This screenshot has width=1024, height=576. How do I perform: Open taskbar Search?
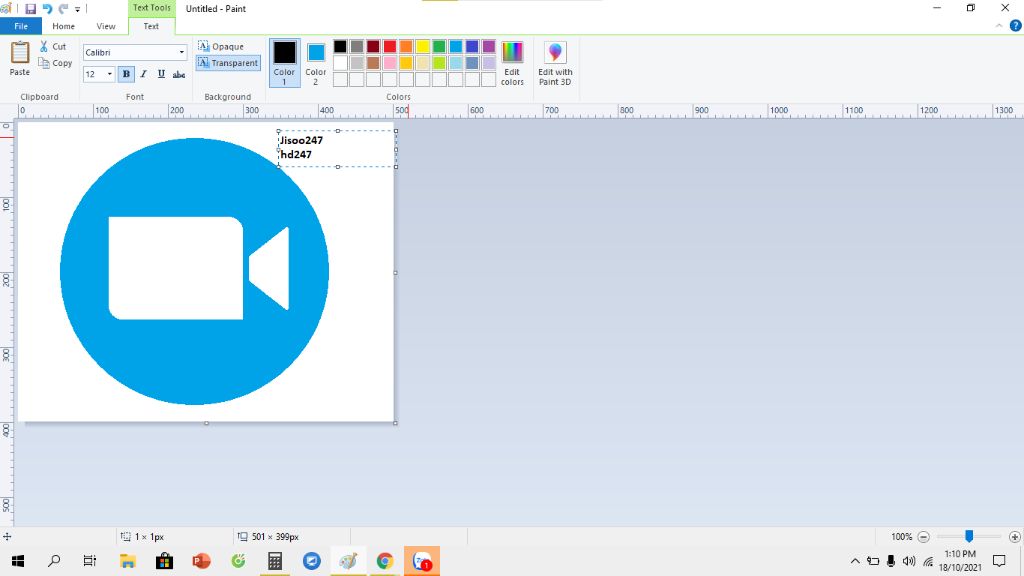tap(54, 561)
